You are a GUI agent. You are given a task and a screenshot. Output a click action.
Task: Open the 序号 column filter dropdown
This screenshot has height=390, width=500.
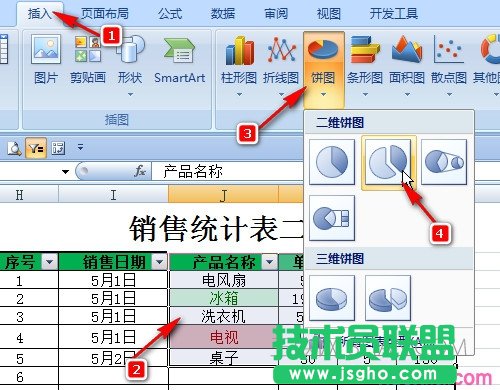tap(49, 262)
